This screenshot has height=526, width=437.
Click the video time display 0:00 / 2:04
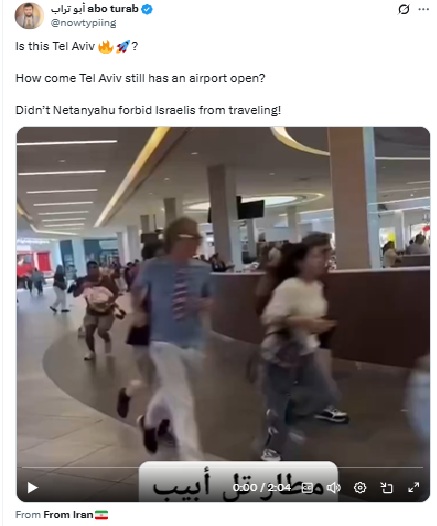pyautogui.click(x=261, y=487)
